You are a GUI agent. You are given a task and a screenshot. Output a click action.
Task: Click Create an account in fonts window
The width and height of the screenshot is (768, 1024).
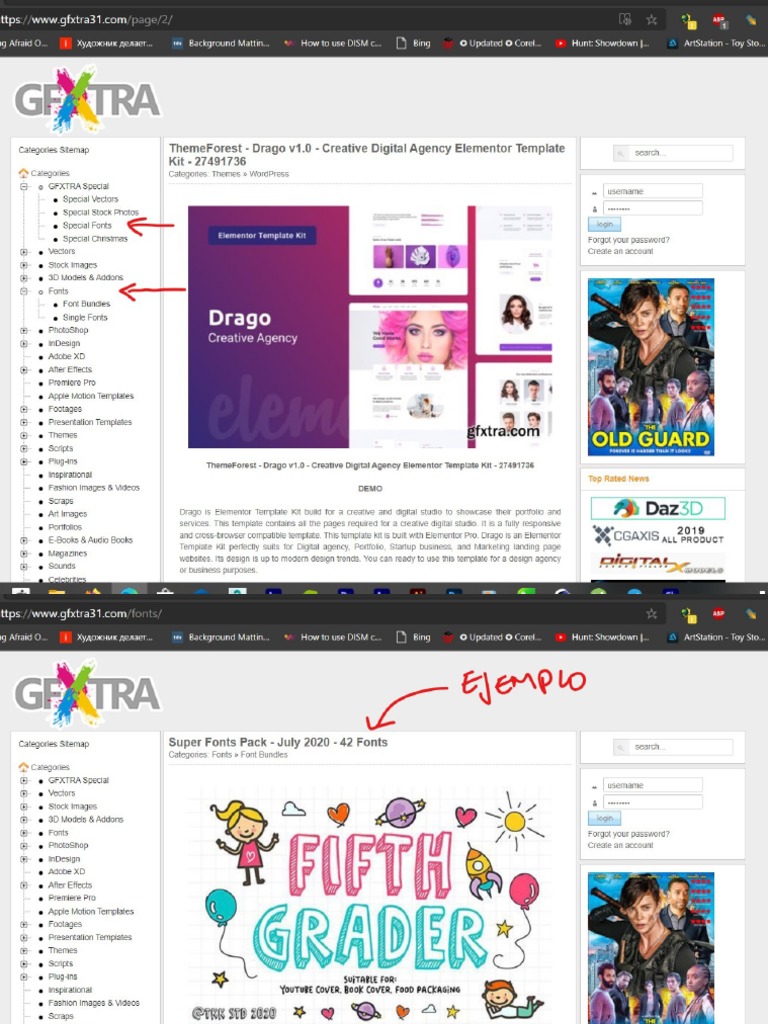tap(620, 845)
